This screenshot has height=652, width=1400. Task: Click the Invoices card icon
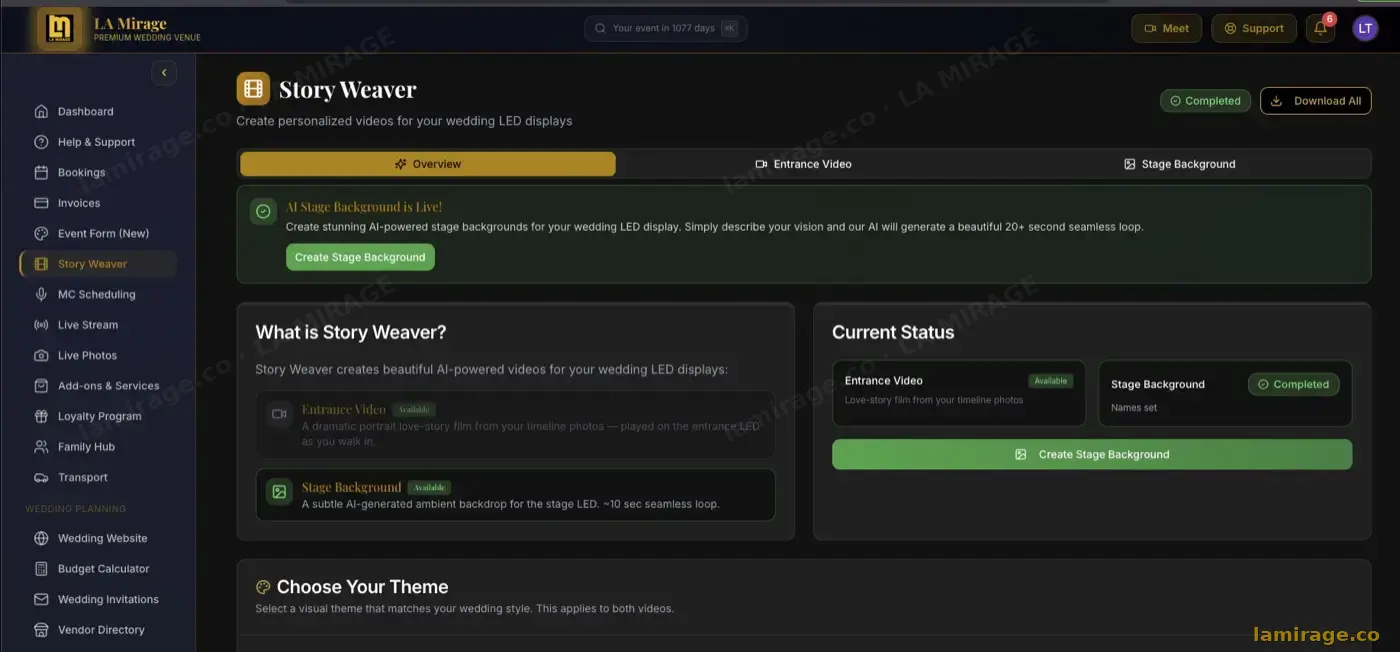[41, 203]
